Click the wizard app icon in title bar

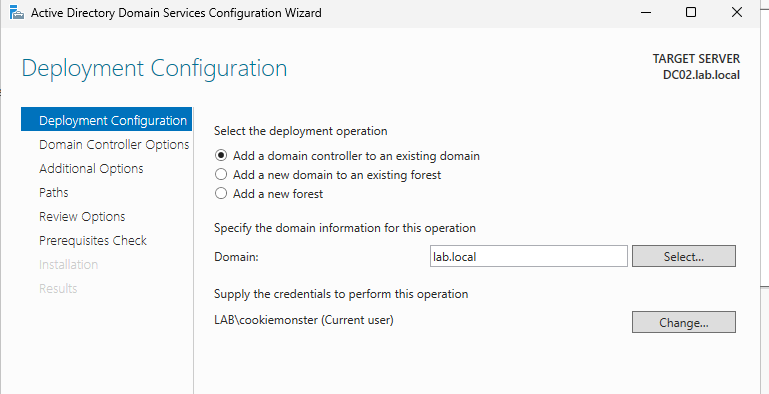tap(17, 13)
